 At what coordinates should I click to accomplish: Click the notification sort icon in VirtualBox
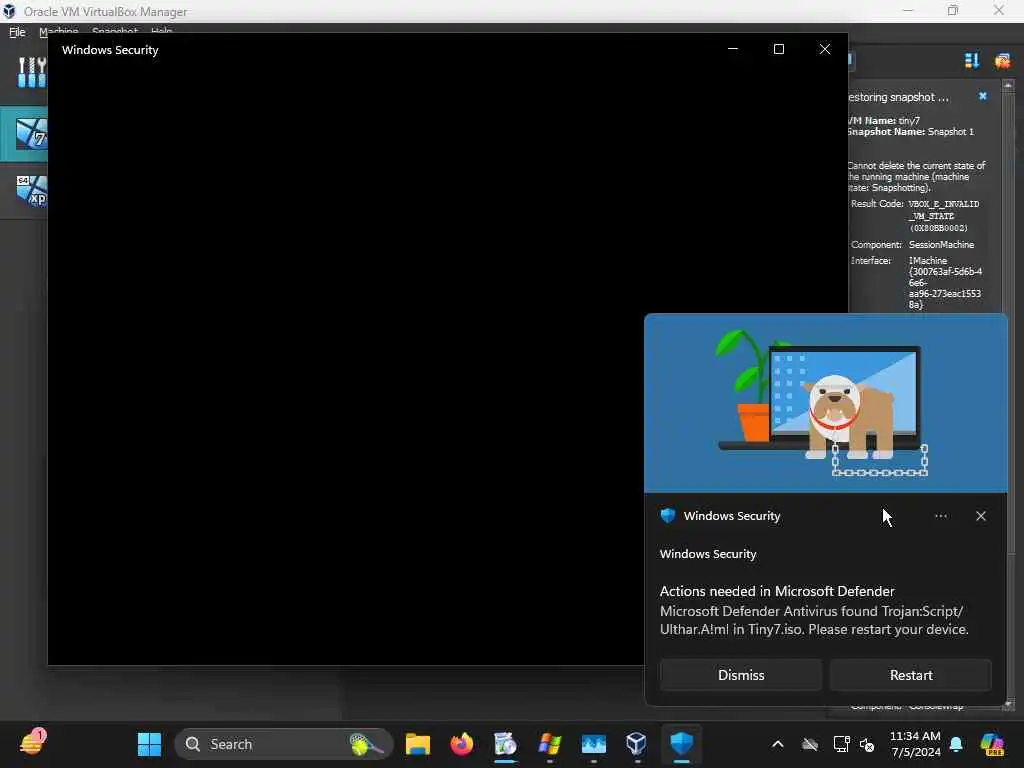(971, 61)
